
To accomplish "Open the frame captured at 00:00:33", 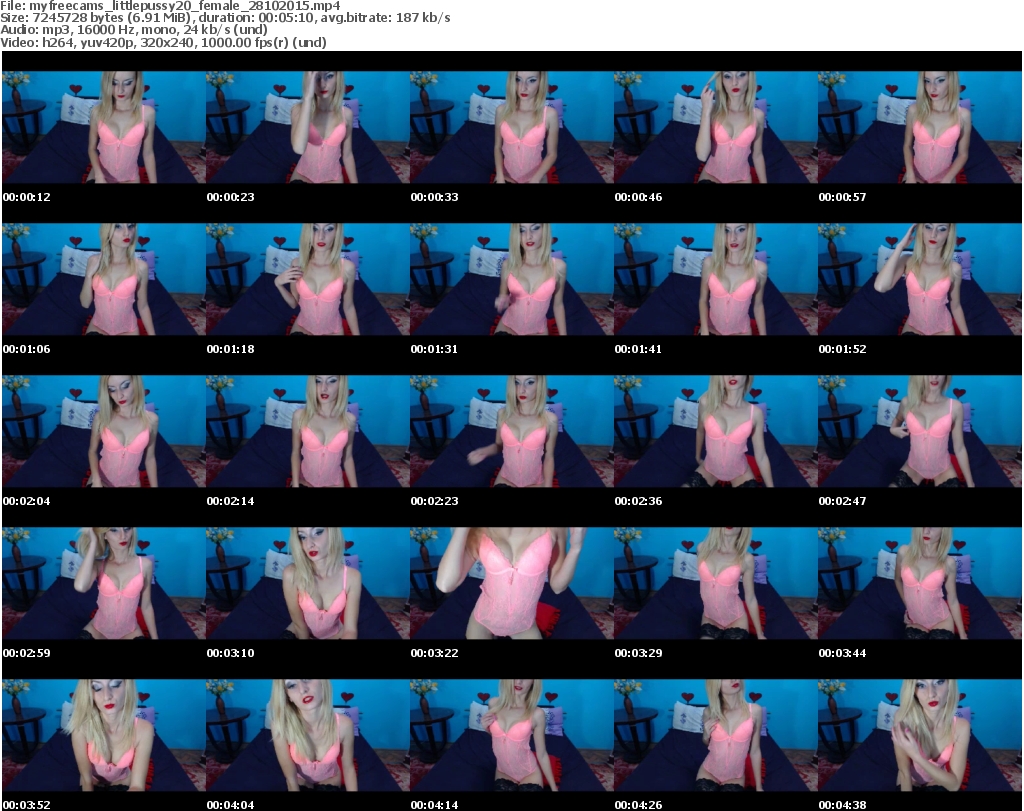I will click(511, 127).
